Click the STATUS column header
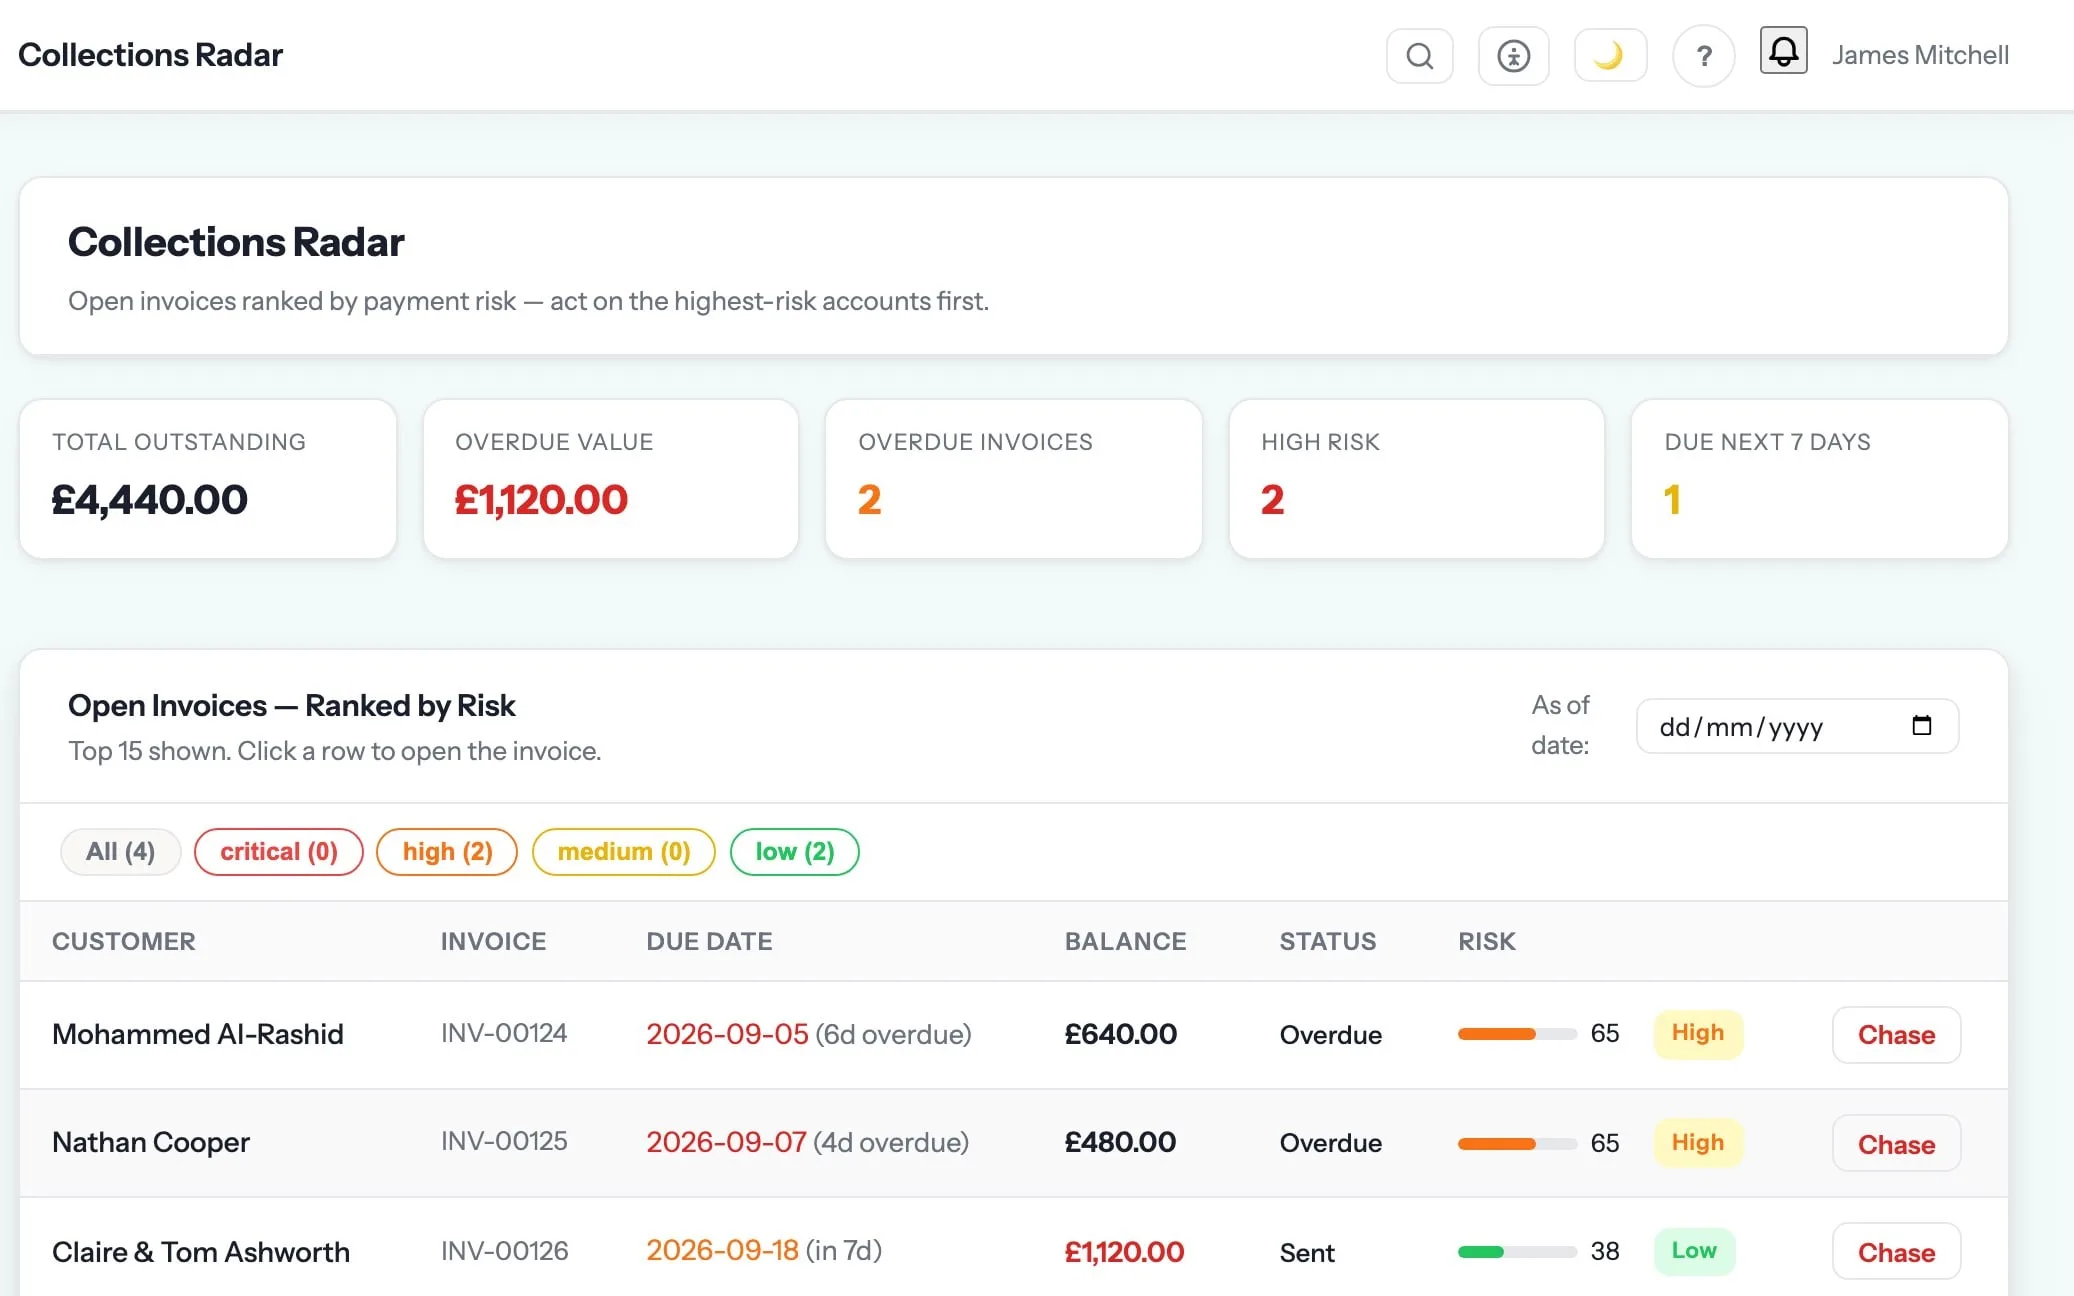Image resolution: width=2074 pixels, height=1296 pixels. pyautogui.click(x=1328, y=941)
